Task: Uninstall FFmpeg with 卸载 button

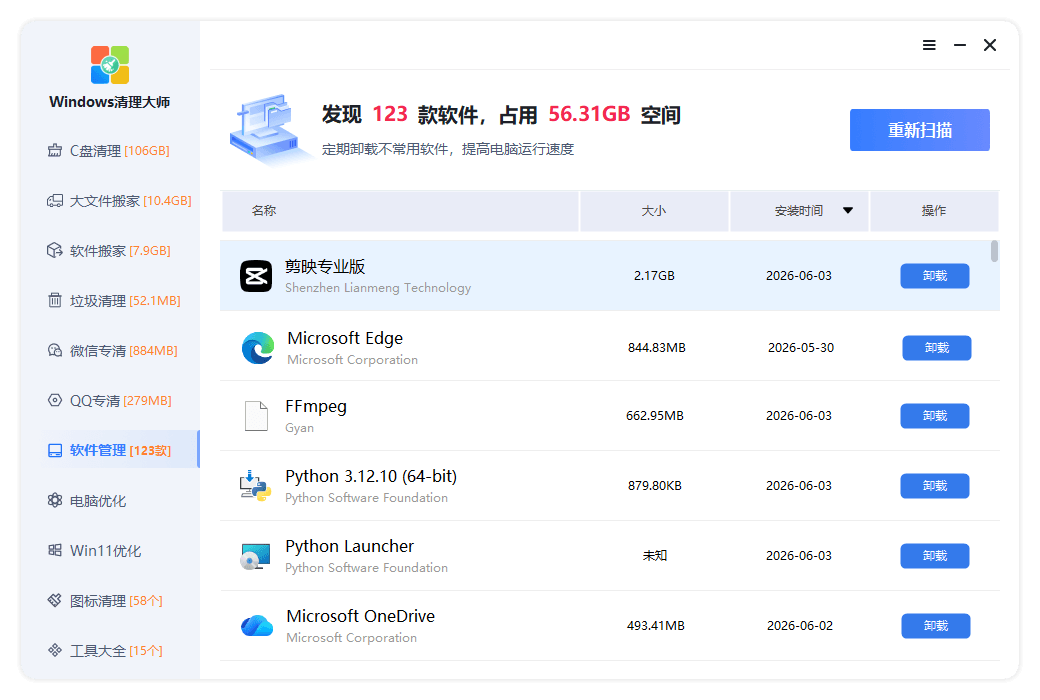Action: [935, 416]
